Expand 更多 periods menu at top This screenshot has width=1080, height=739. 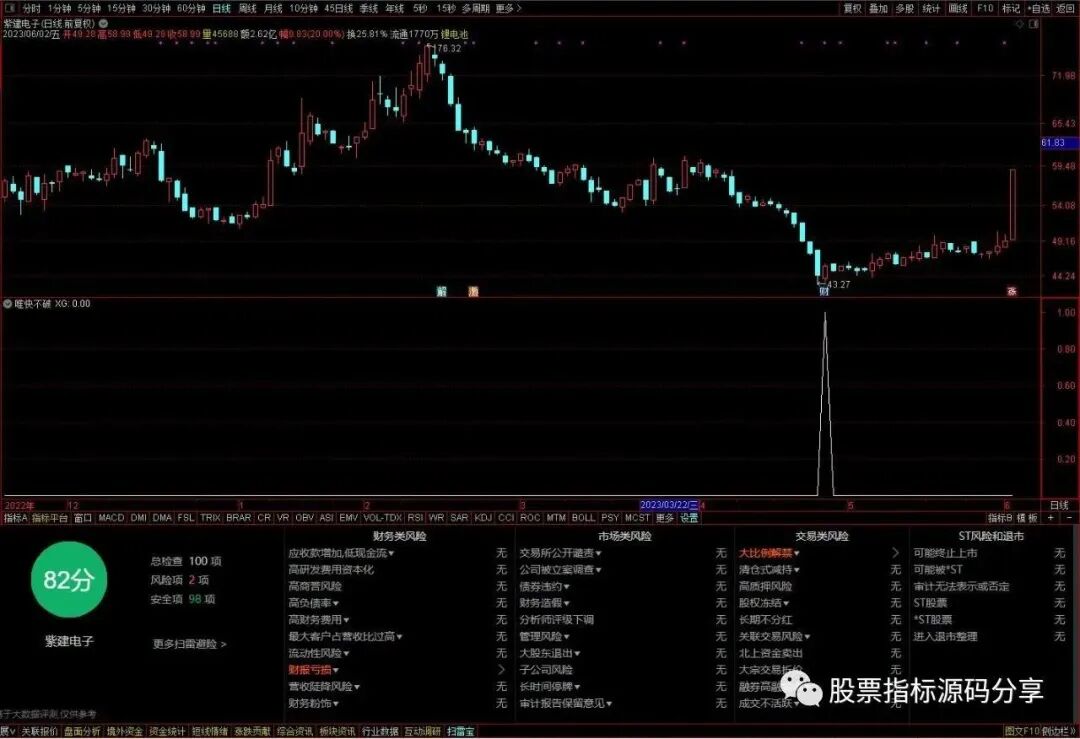508,8
